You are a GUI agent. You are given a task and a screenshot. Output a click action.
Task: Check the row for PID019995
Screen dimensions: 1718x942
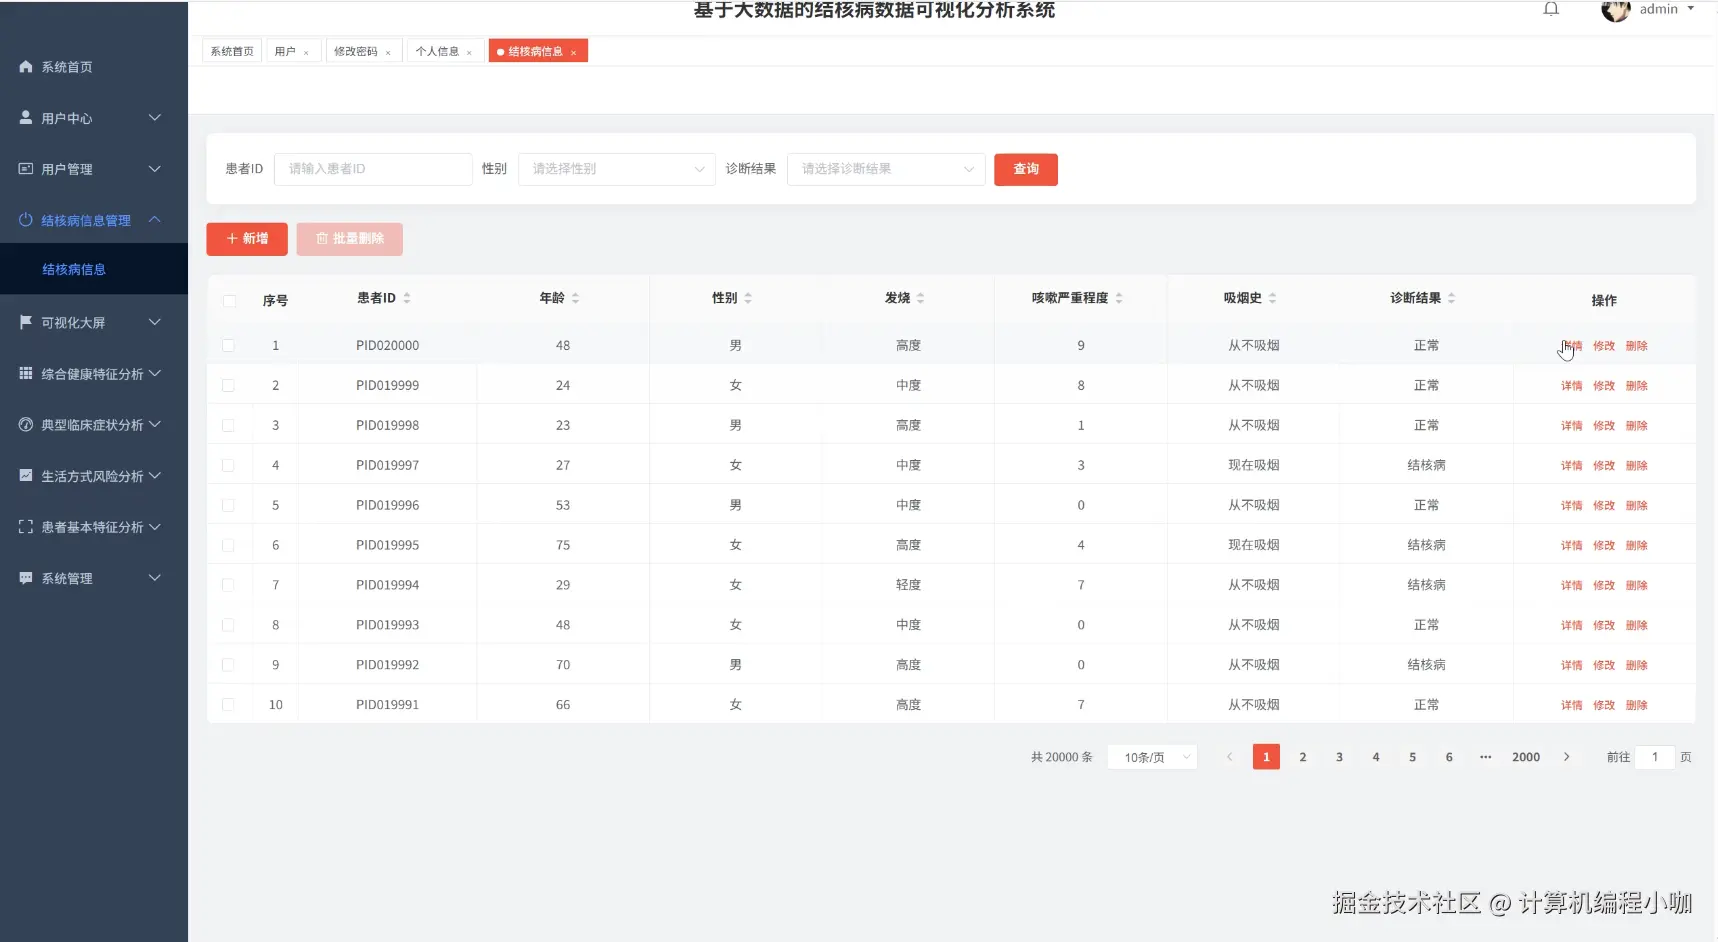point(228,545)
